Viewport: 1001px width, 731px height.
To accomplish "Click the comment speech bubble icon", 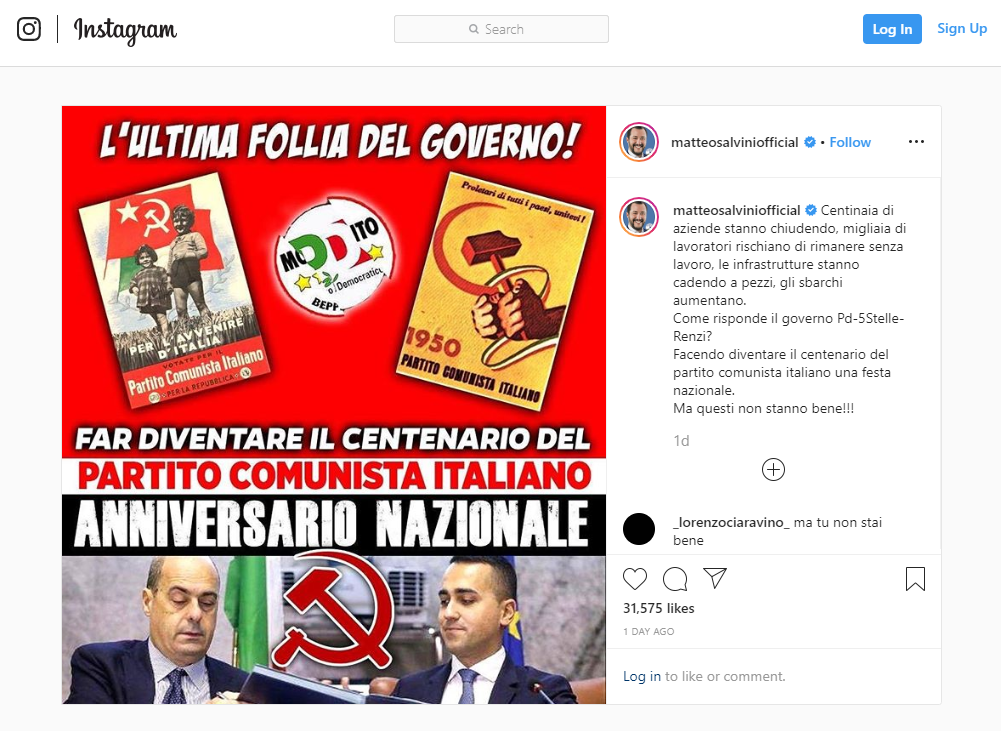I will pos(675,578).
